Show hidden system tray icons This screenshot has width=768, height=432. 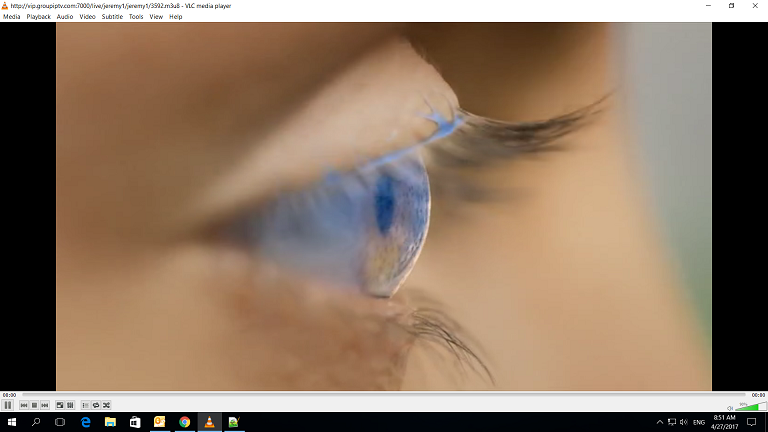click(660, 422)
